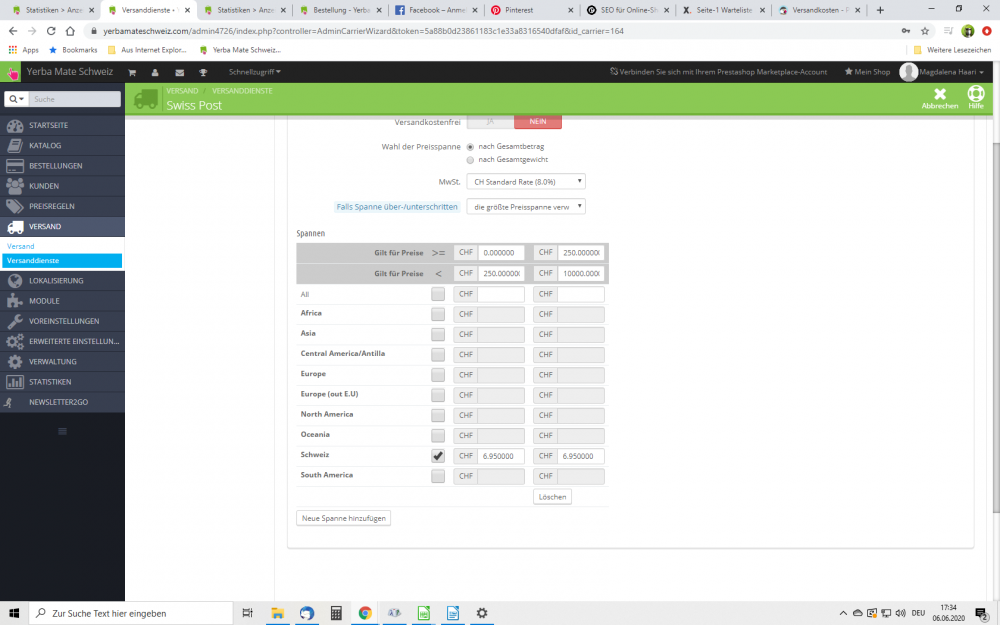Set Versandkostenfrei to NEIN
The height and width of the screenshot is (625, 1000).
coord(538,122)
